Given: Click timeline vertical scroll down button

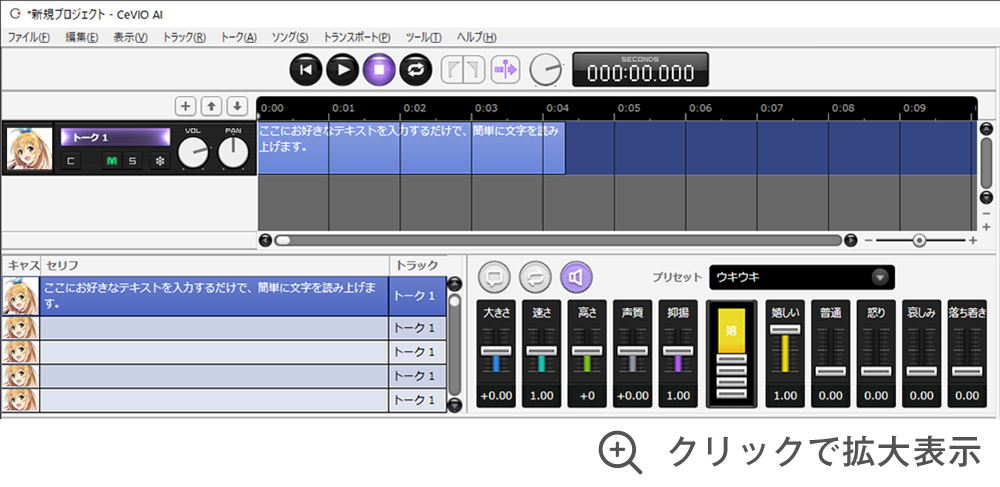Looking at the screenshot, I should [986, 197].
